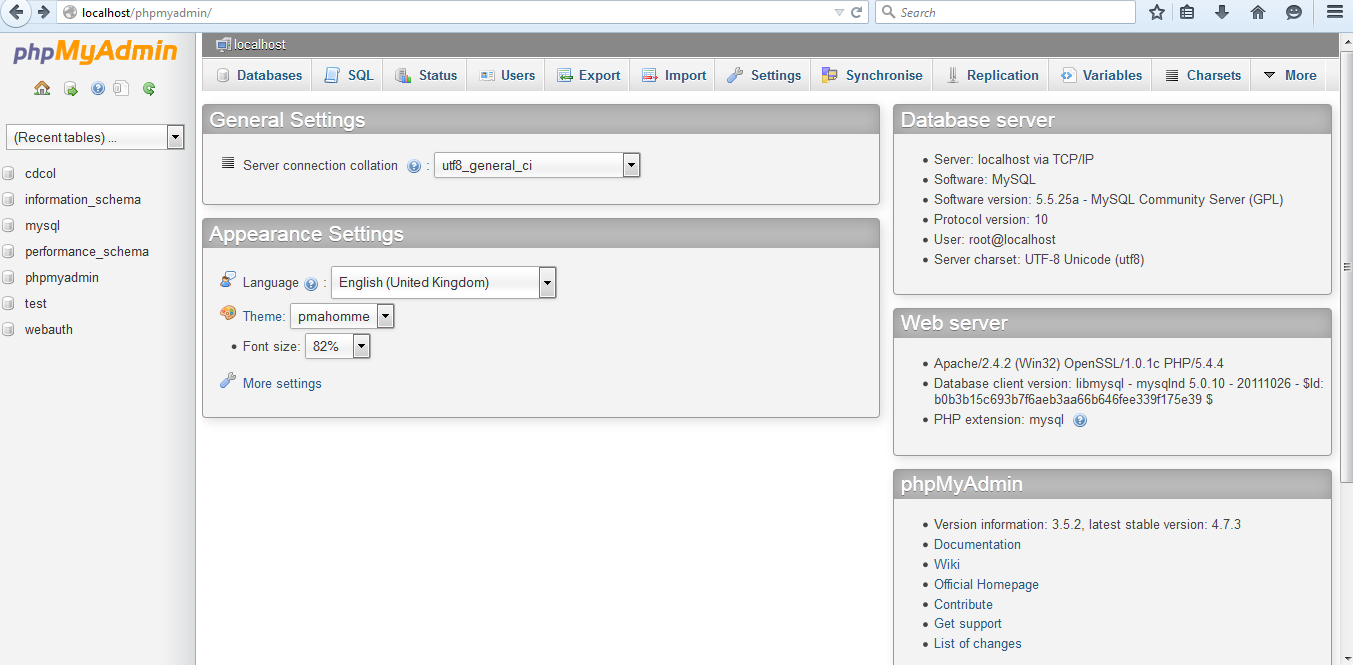Open the Language dropdown showing English
This screenshot has width=1353, height=665.
[443, 282]
